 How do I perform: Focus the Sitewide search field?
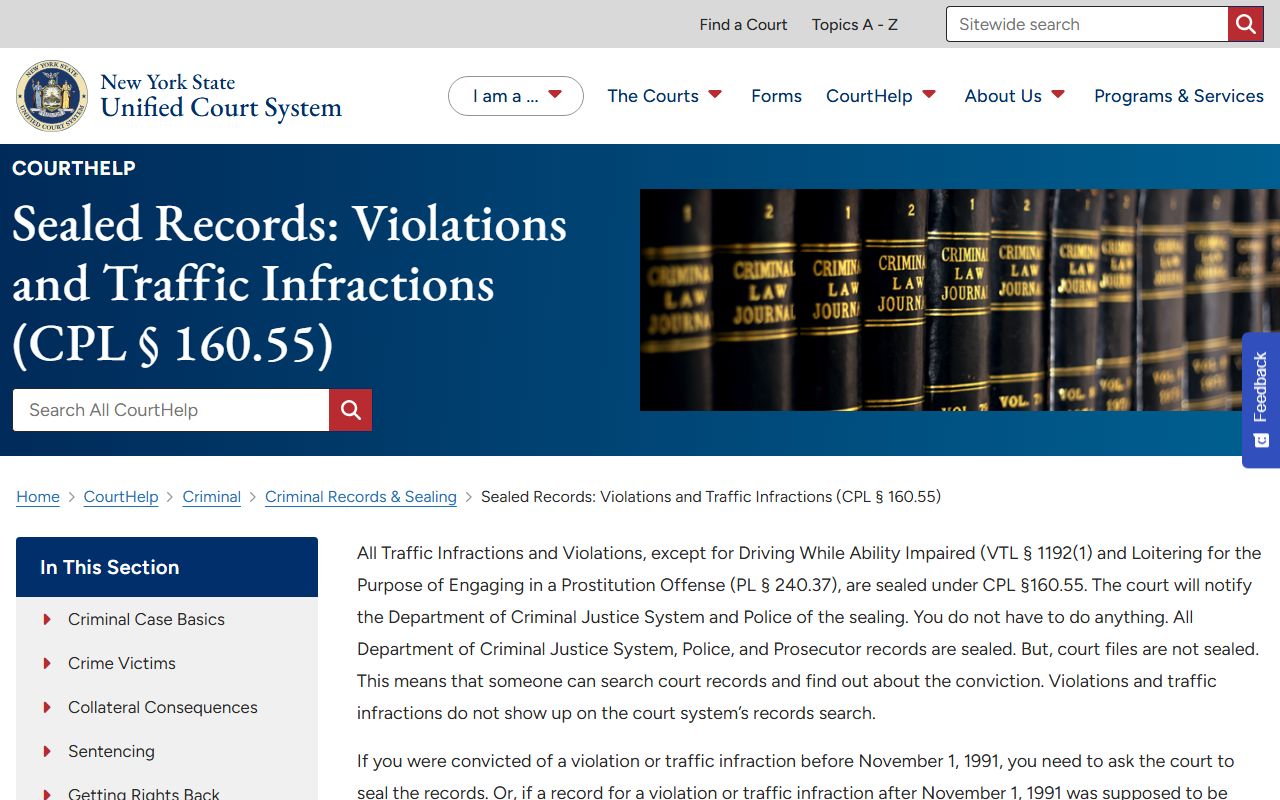(x=1087, y=24)
